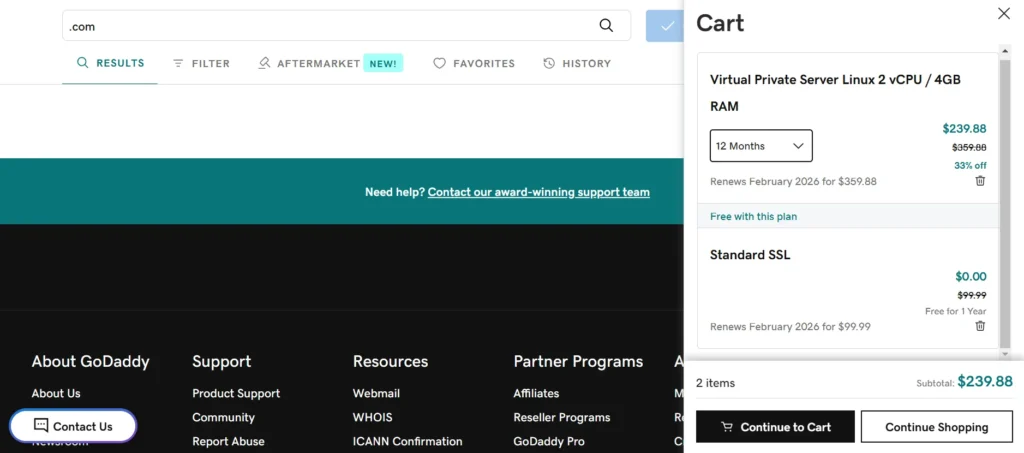The height and width of the screenshot is (453, 1024).
Task: Click Continue to Cart button
Action: coord(775,427)
